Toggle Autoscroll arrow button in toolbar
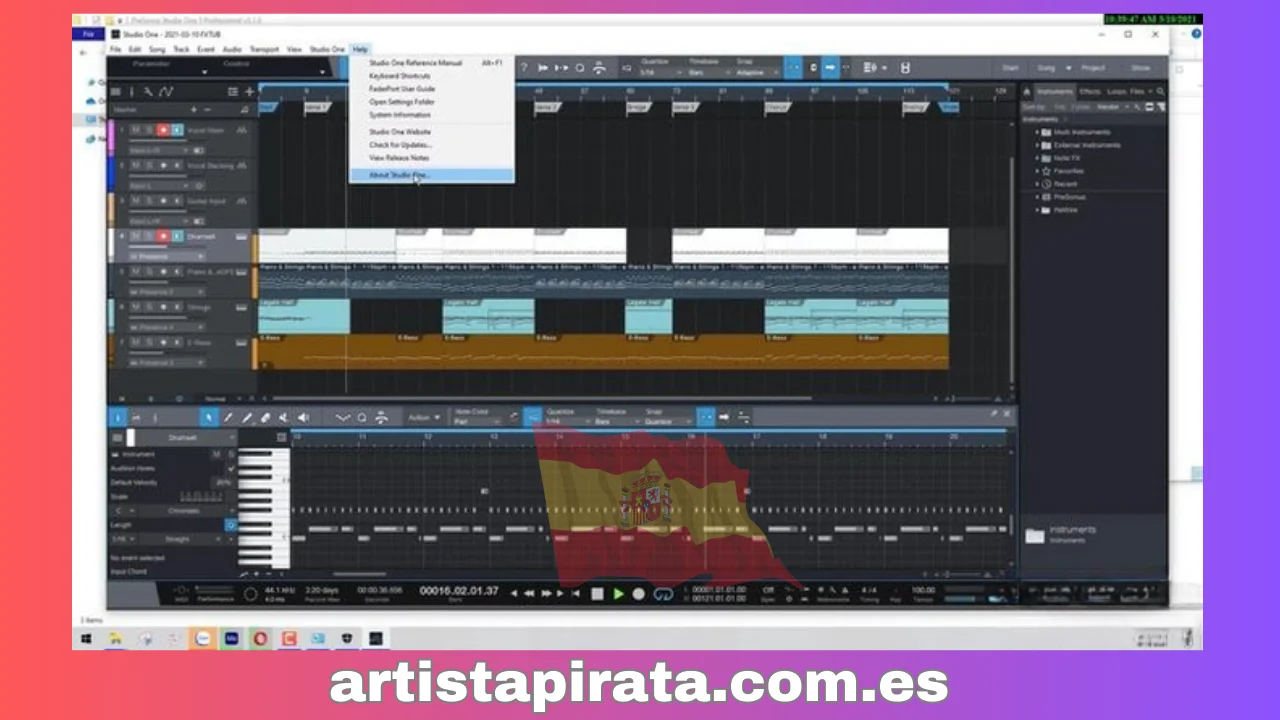 click(x=829, y=68)
